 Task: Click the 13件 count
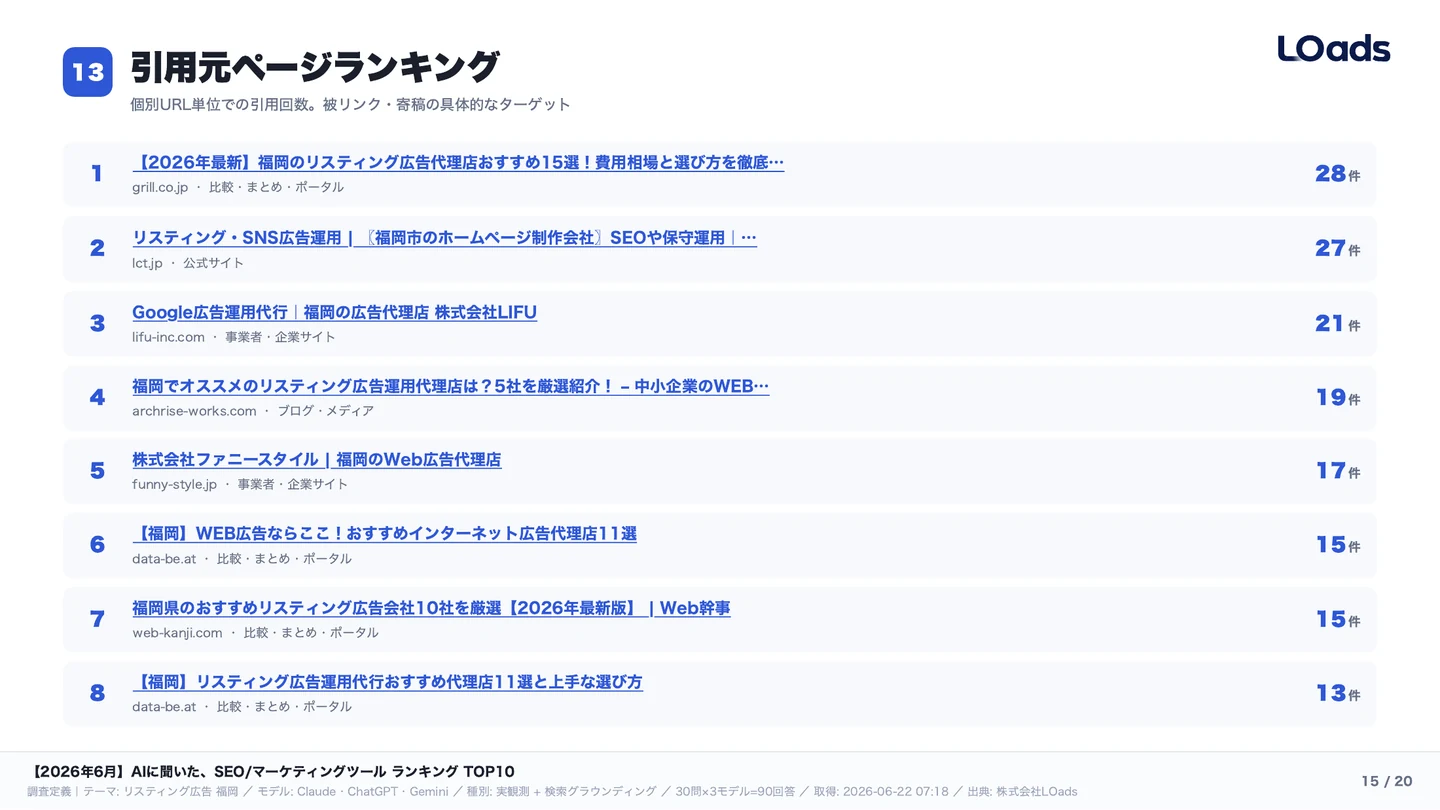pyautogui.click(x=1337, y=693)
